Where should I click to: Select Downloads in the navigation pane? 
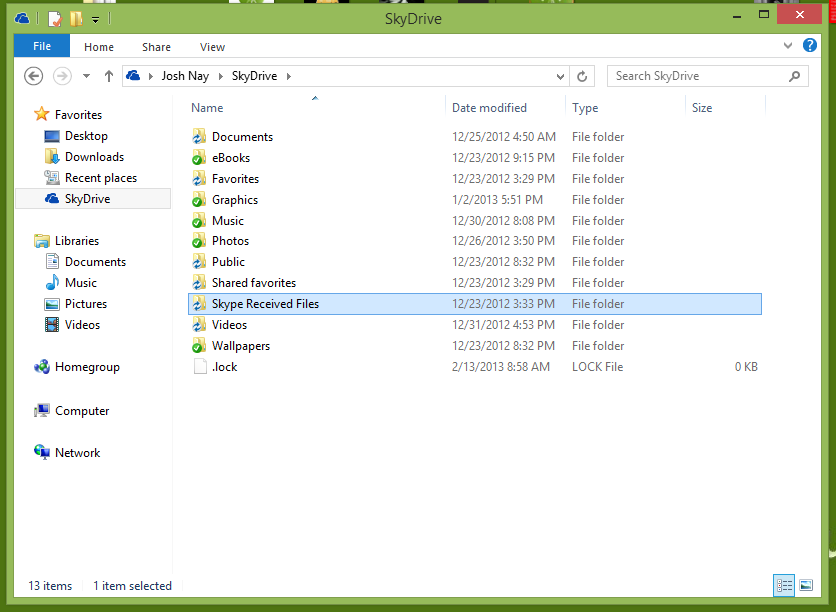coord(94,157)
